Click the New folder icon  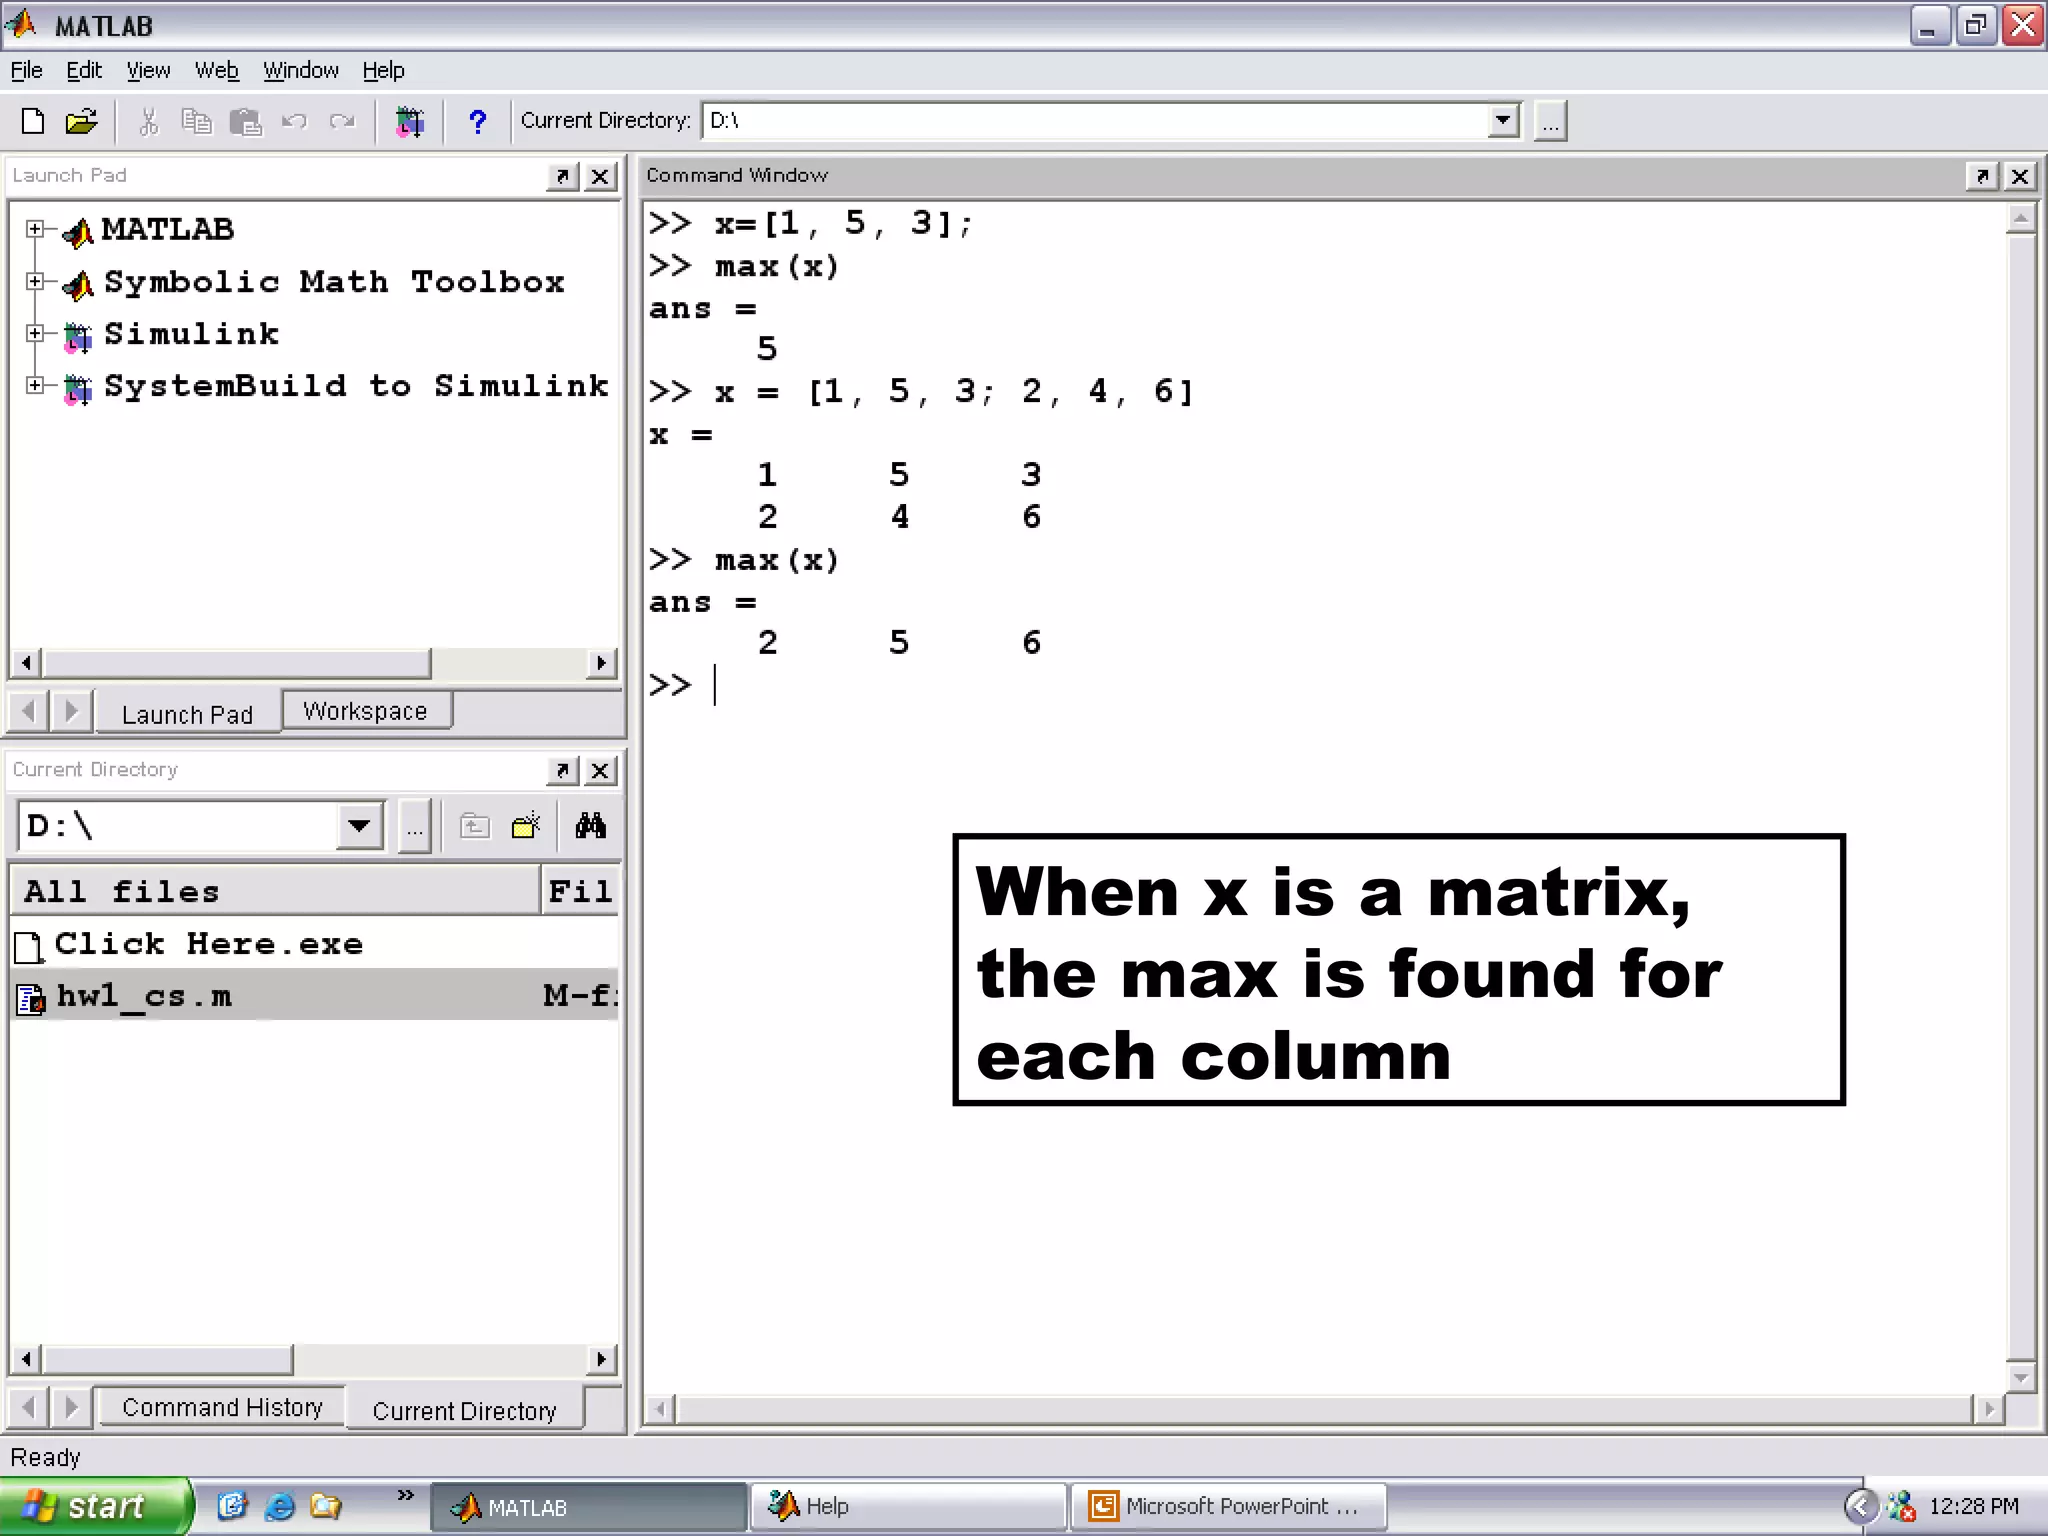tap(525, 826)
